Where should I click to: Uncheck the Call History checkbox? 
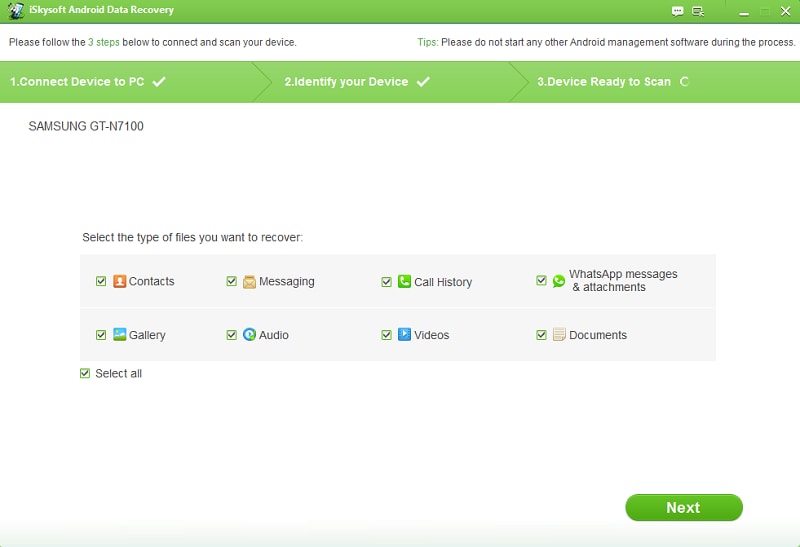tap(386, 282)
